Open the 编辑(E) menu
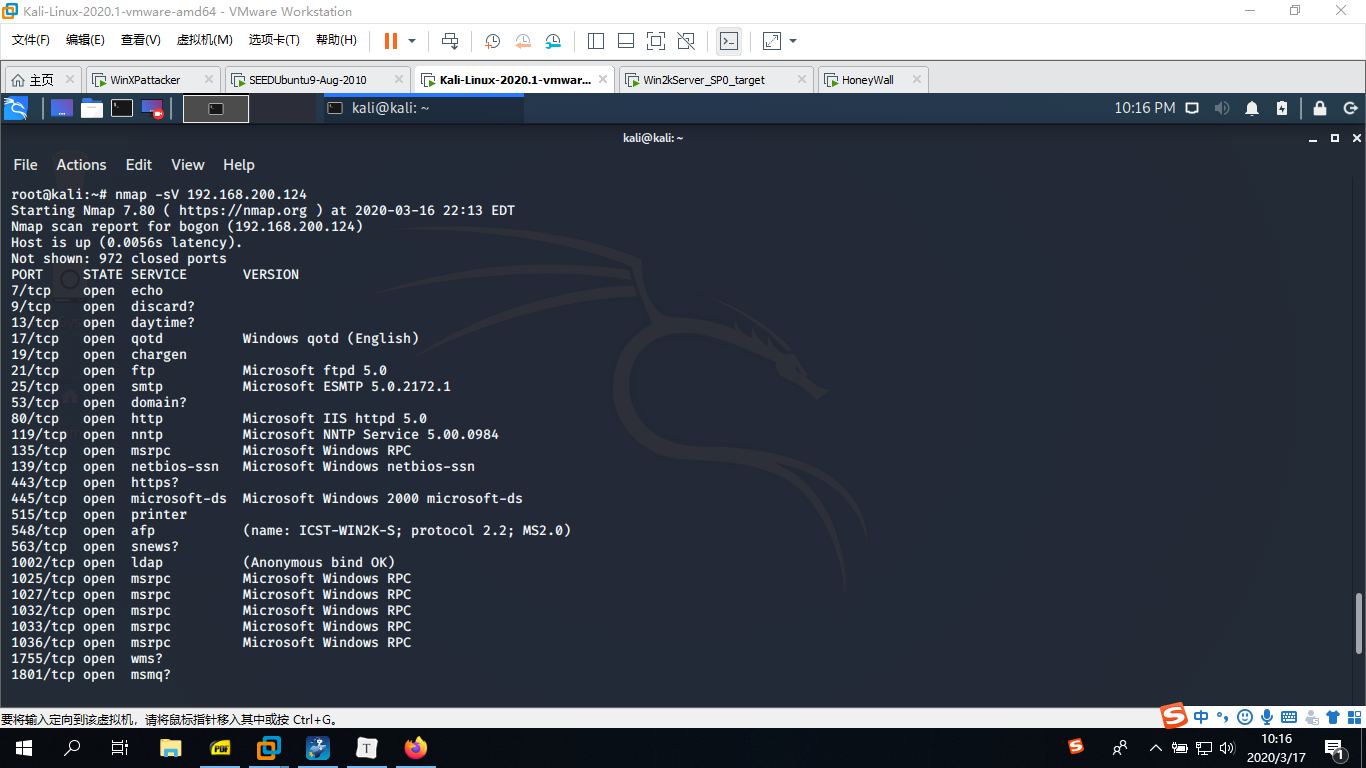1366x768 pixels. pos(85,40)
